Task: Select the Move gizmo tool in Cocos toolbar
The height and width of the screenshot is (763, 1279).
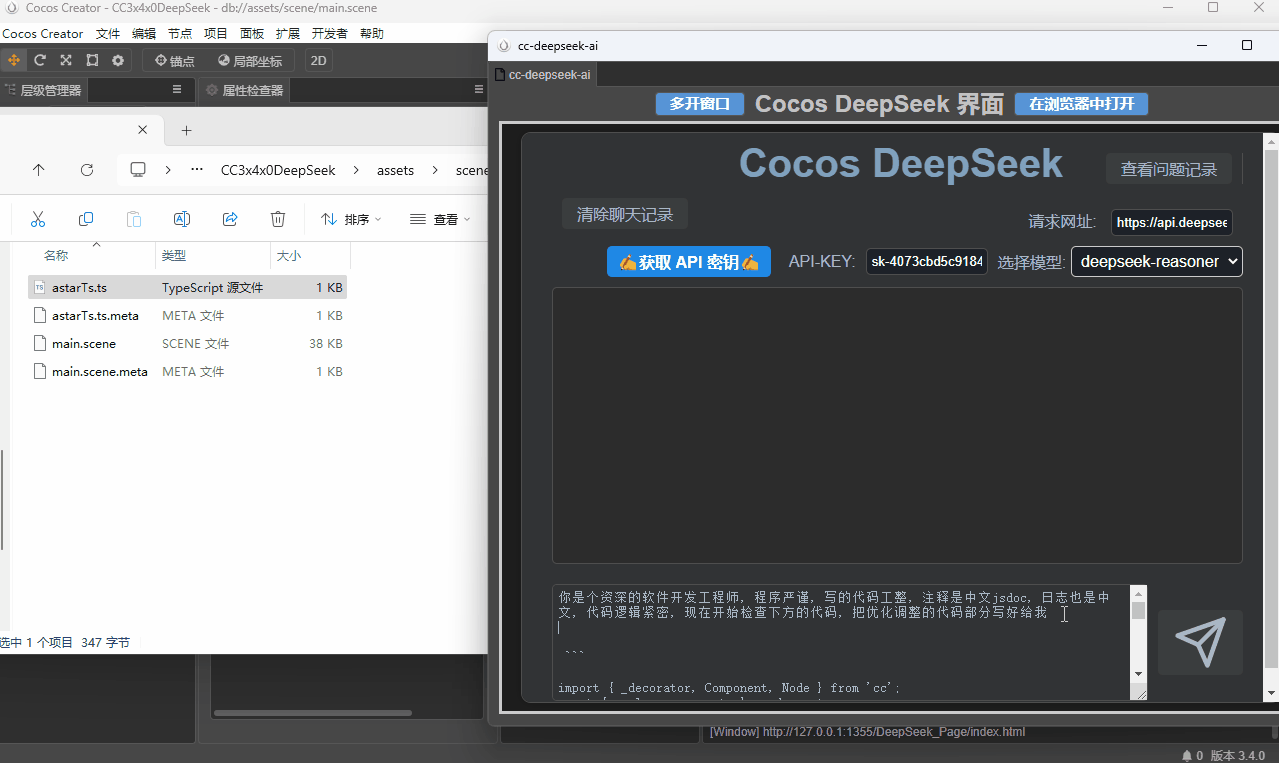Action: 14,60
